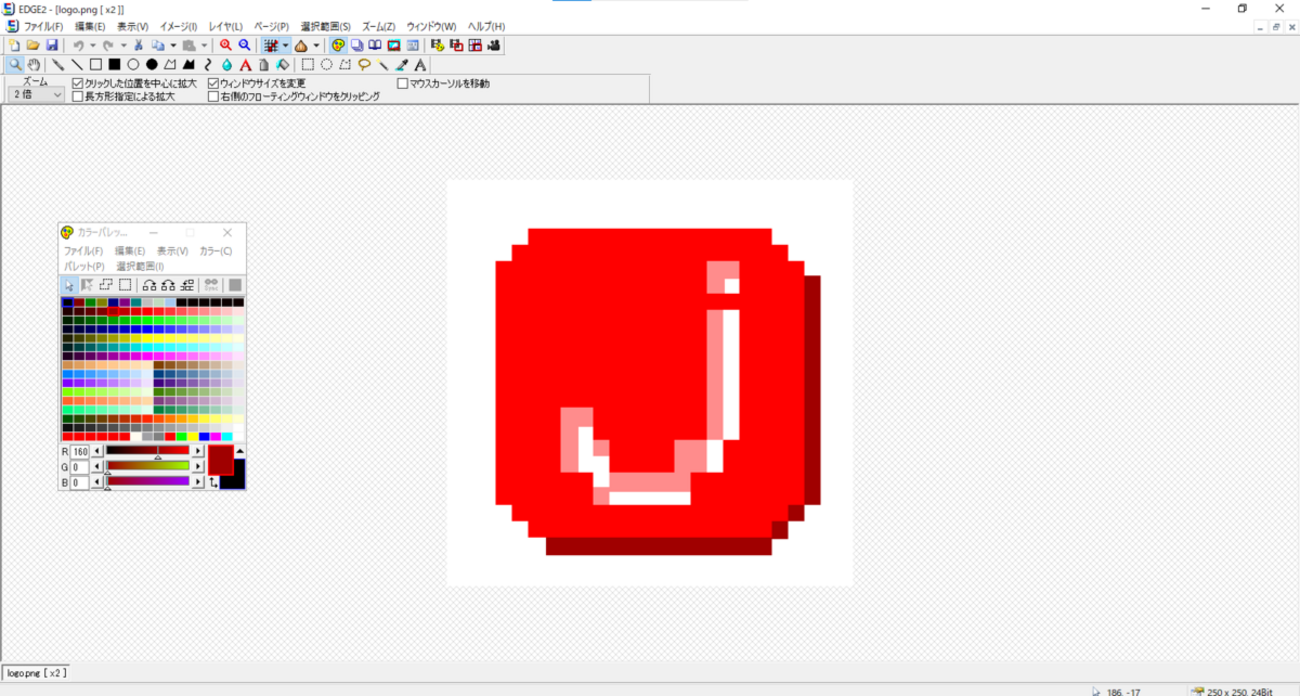Open the パレット(P) menu in color palette

(x=84, y=266)
